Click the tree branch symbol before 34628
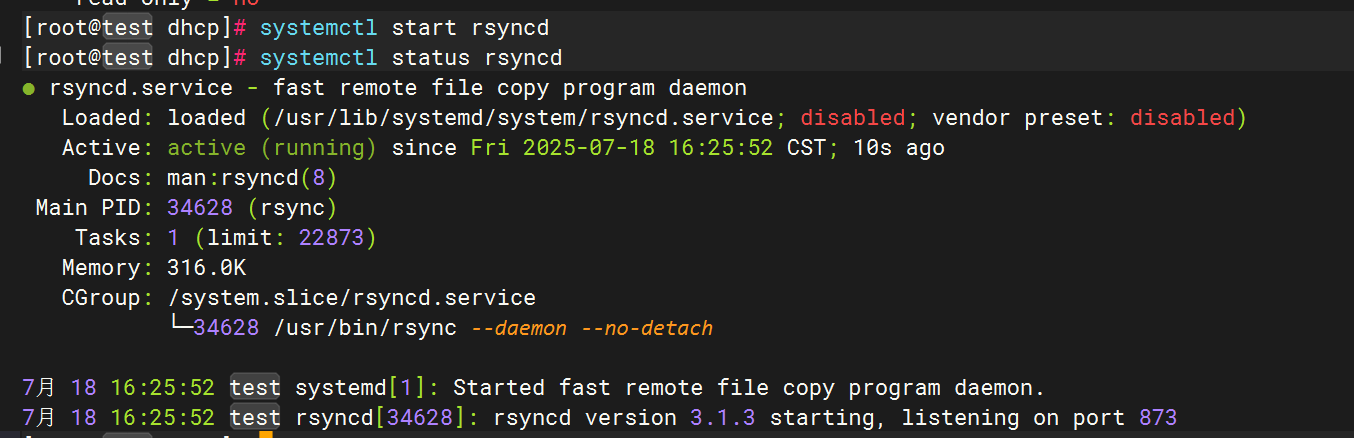 tap(180, 327)
